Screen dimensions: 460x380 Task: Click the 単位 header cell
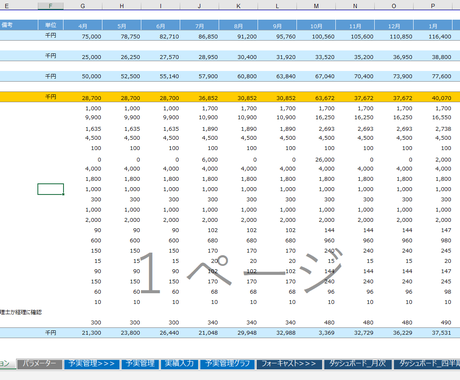coord(50,25)
